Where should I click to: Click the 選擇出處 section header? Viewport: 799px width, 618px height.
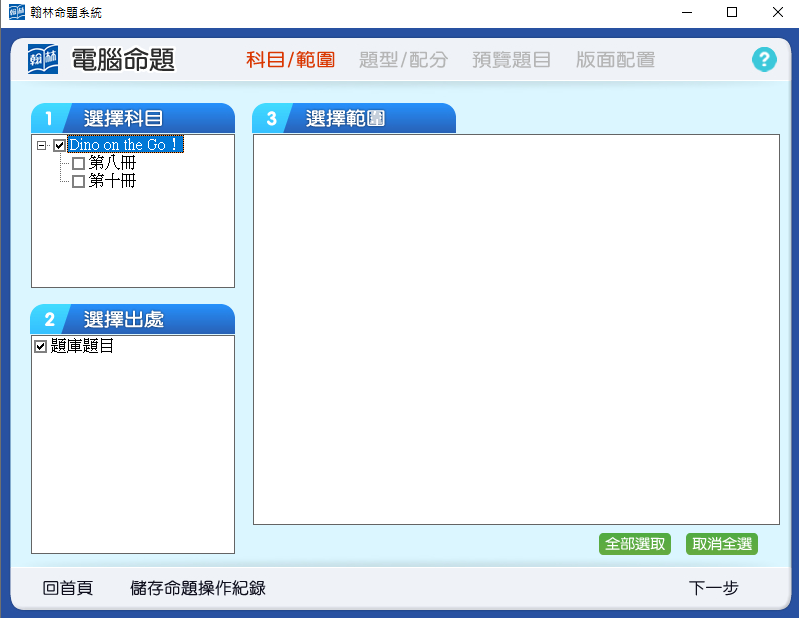pyautogui.click(x=133, y=319)
